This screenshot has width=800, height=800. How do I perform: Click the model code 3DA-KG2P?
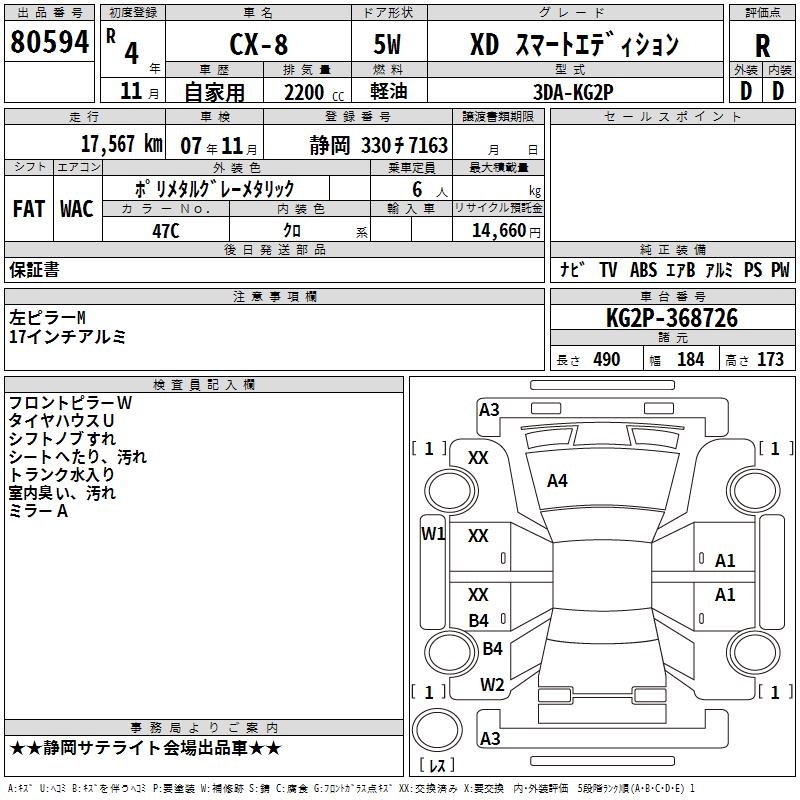click(573, 92)
